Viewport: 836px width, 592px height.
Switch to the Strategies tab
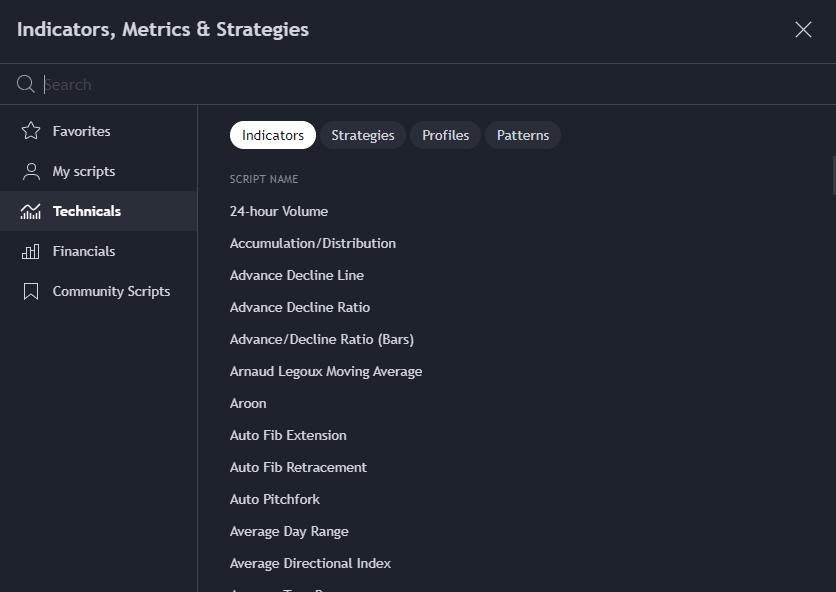(x=362, y=135)
